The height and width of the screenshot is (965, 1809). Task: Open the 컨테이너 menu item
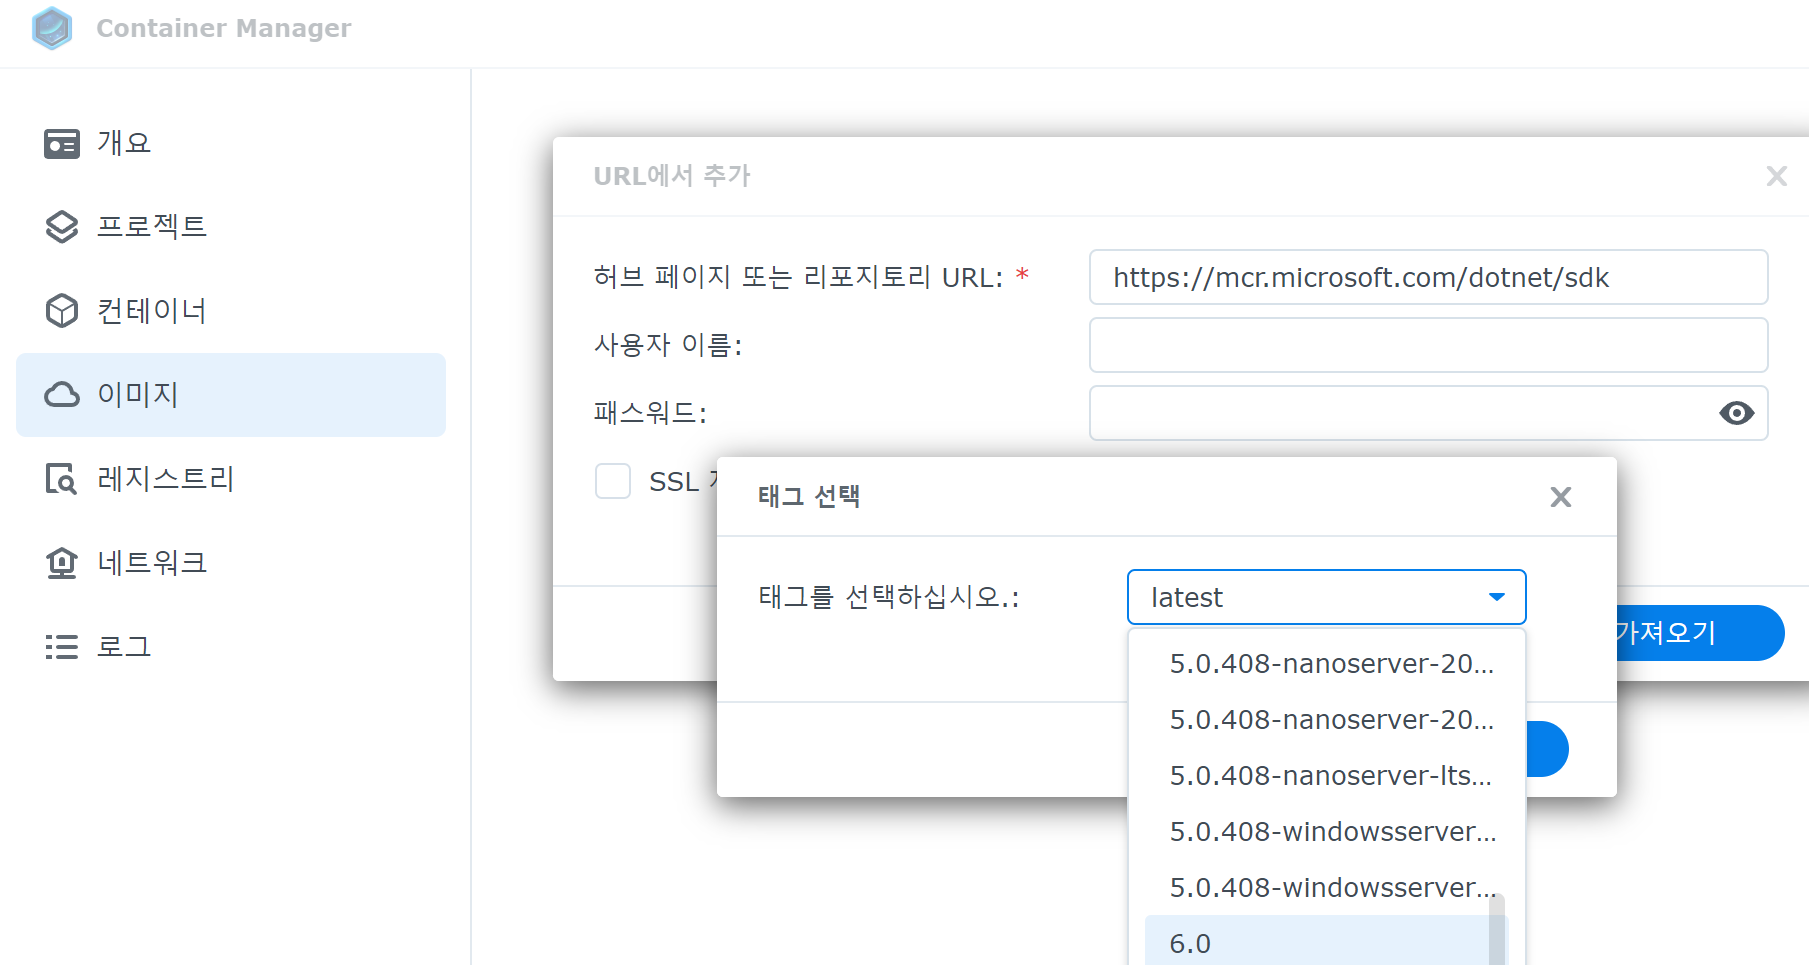(231, 311)
